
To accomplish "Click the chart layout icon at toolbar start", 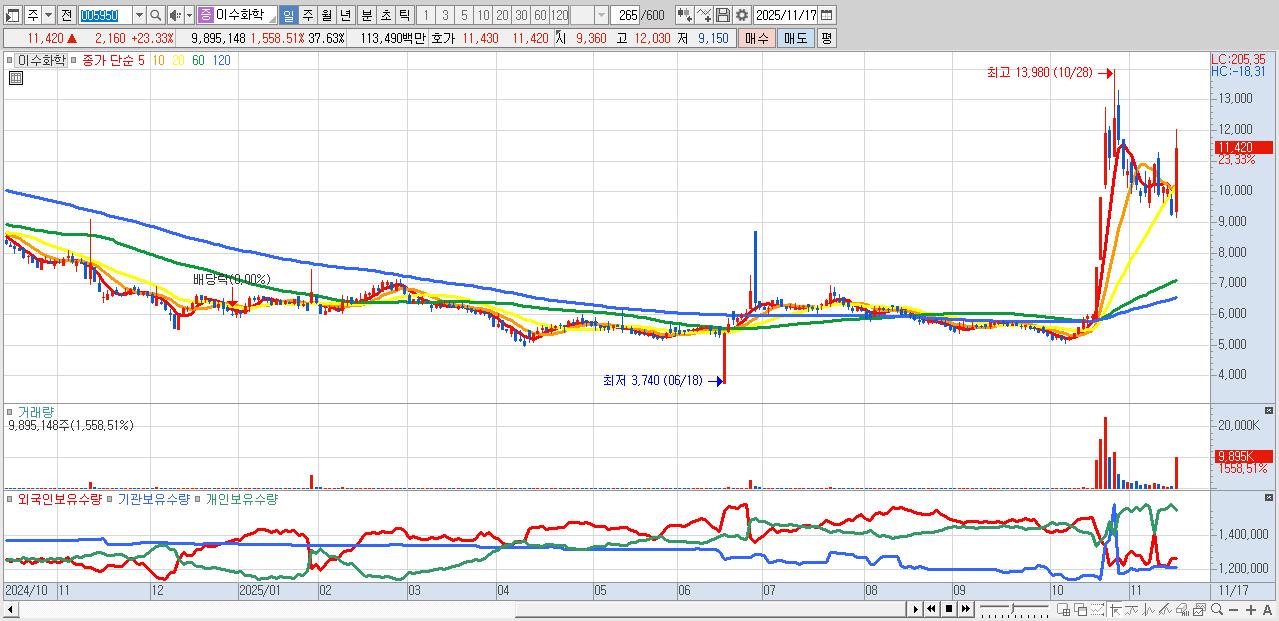I will (13, 15).
